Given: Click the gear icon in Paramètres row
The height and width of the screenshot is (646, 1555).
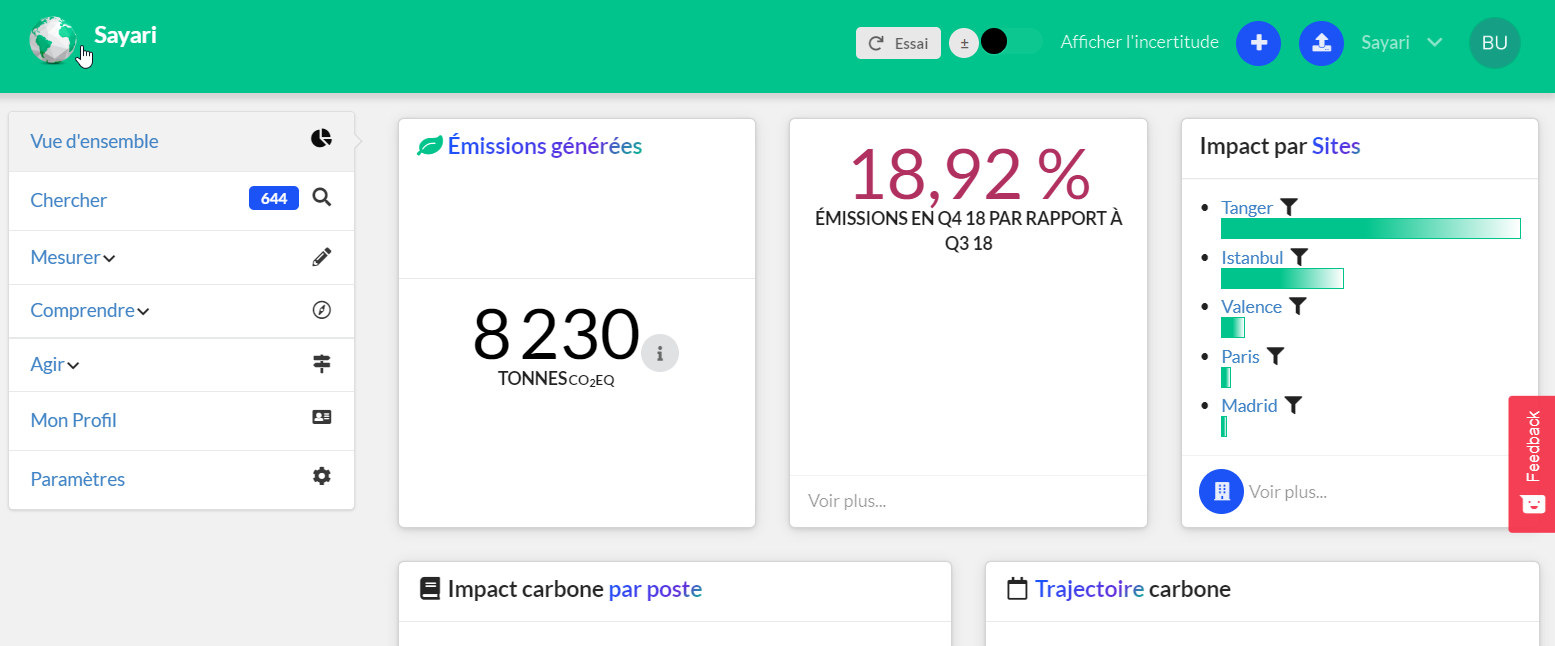Looking at the screenshot, I should click(x=321, y=477).
